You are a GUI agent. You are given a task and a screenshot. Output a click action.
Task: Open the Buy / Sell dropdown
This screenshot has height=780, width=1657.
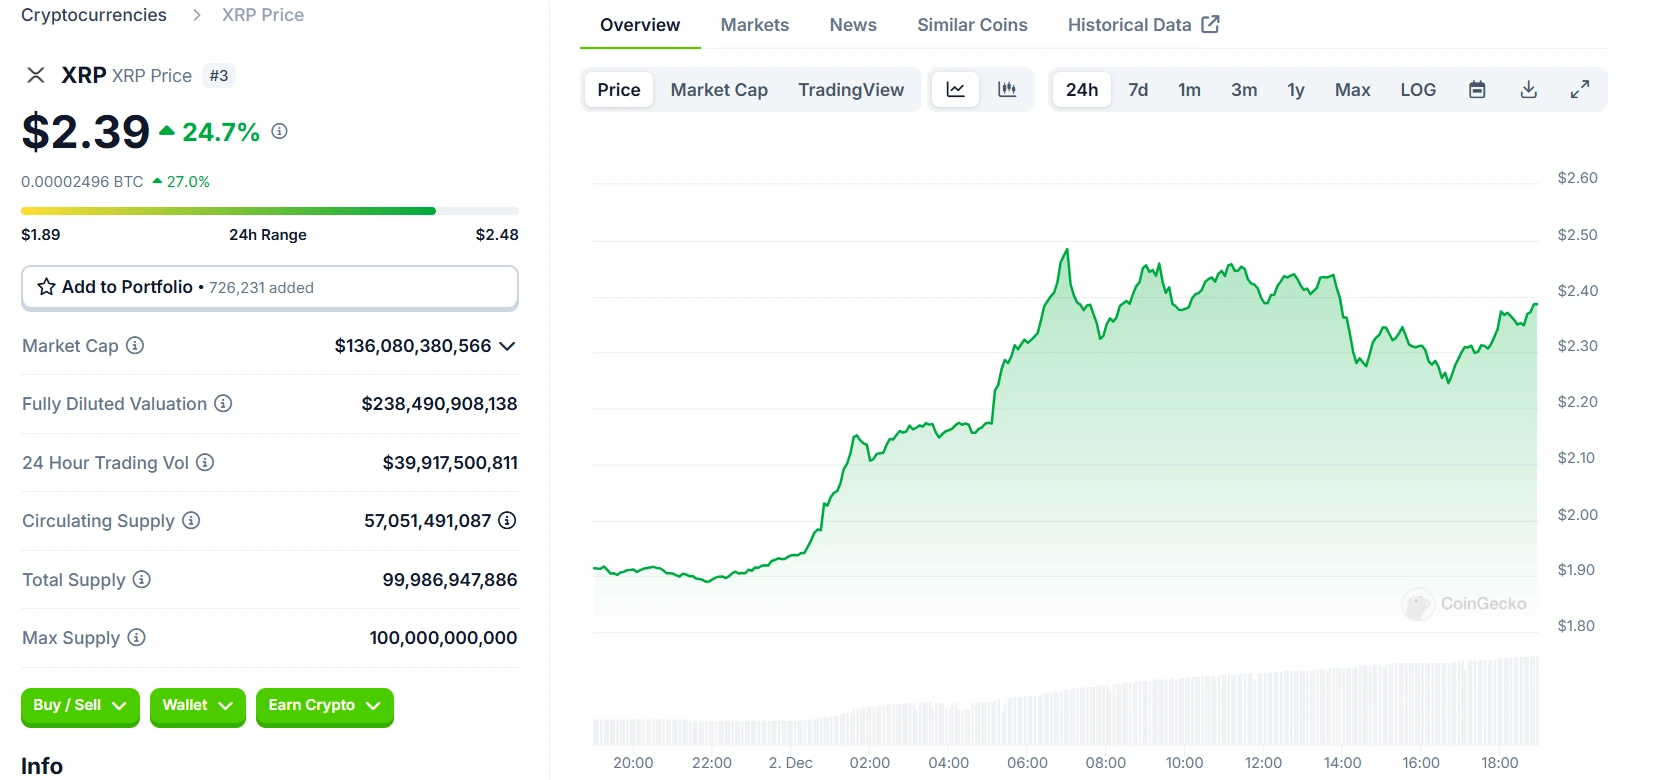pyautogui.click(x=80, y=706)
